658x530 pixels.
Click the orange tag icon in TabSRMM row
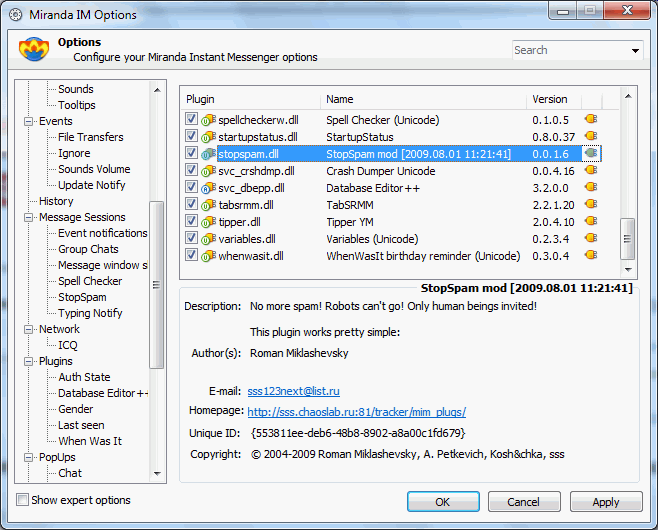click(591, 204)
